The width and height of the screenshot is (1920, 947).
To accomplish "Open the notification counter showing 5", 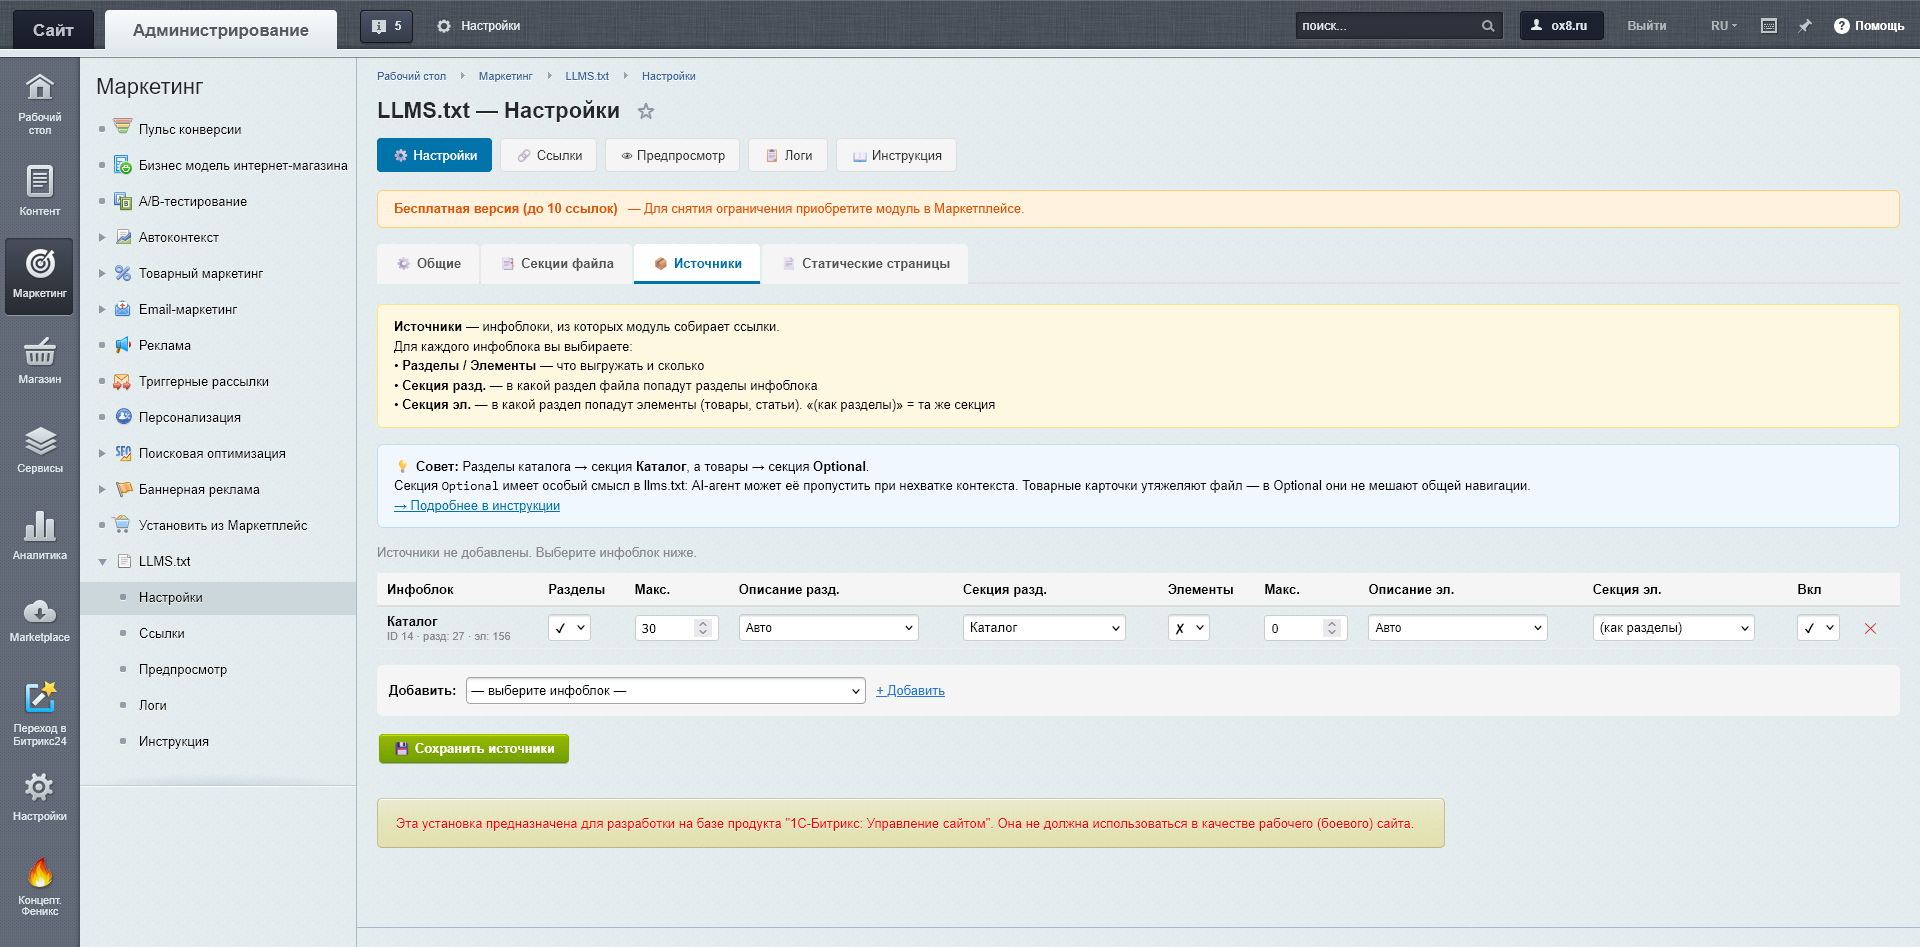I will [386, 25].
